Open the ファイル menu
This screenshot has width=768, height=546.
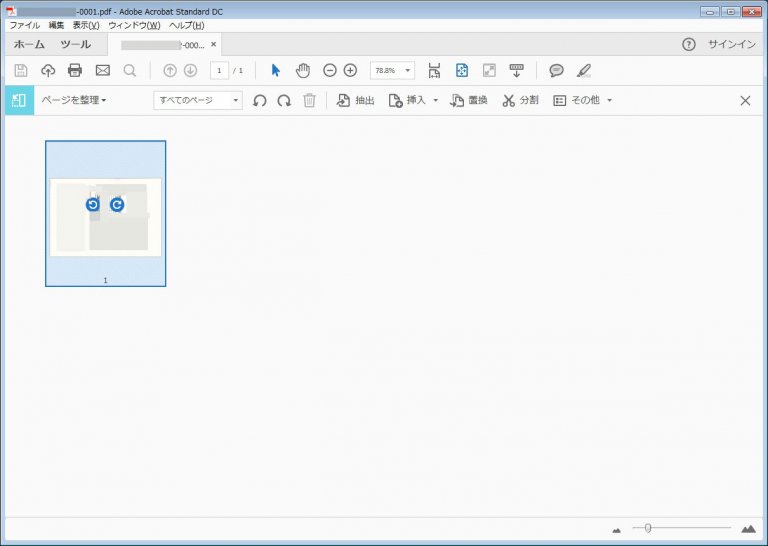(25, 25)
